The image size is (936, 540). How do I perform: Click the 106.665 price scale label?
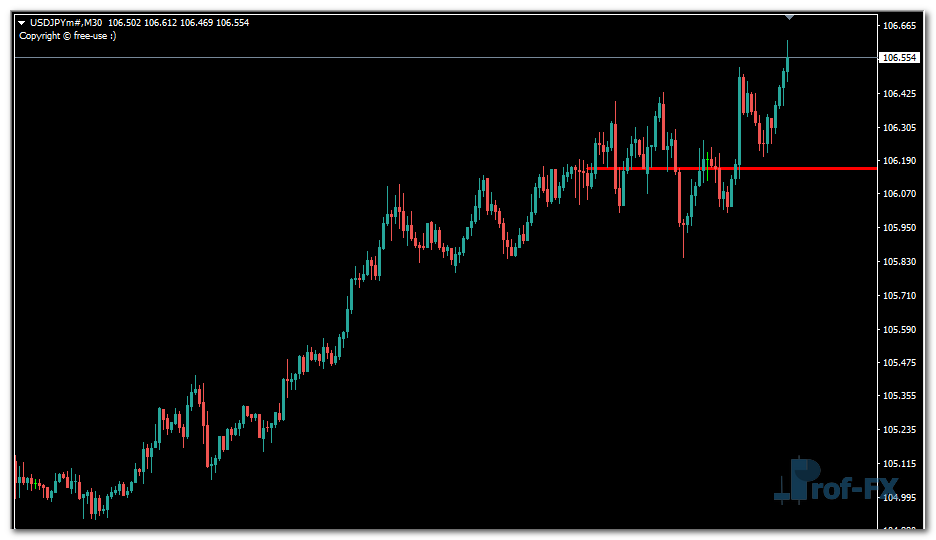899,26
